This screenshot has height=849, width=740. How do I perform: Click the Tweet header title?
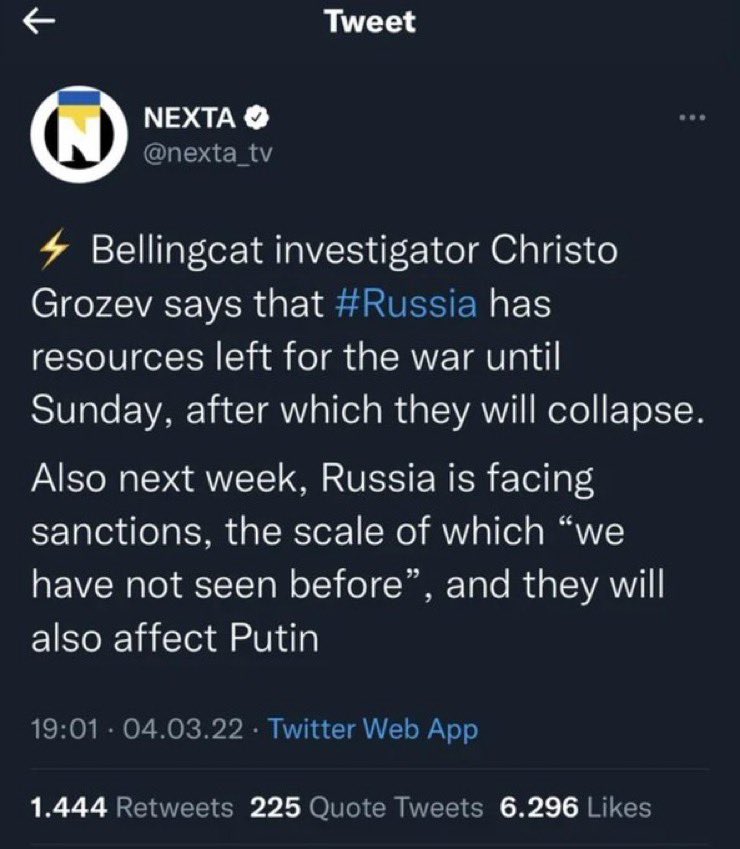371,22
